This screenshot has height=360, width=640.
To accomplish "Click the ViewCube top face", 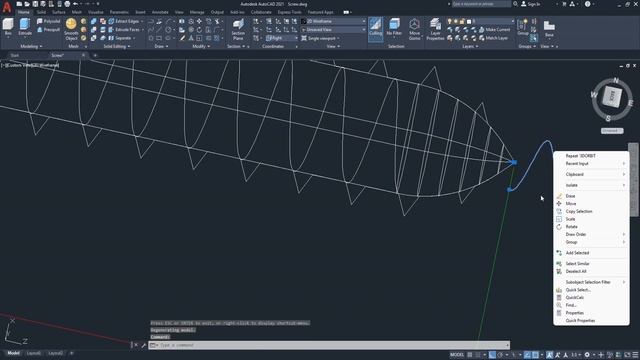I will (612, 97).
